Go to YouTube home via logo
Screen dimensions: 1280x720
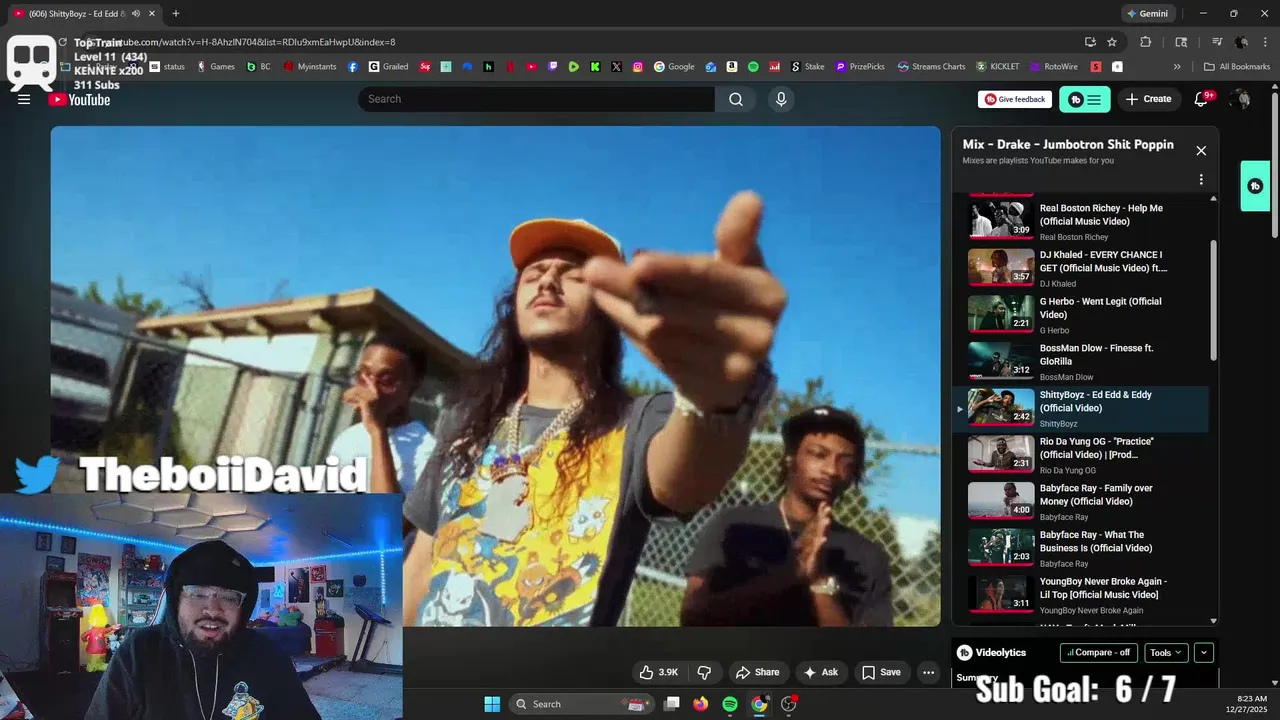[80, 99]
